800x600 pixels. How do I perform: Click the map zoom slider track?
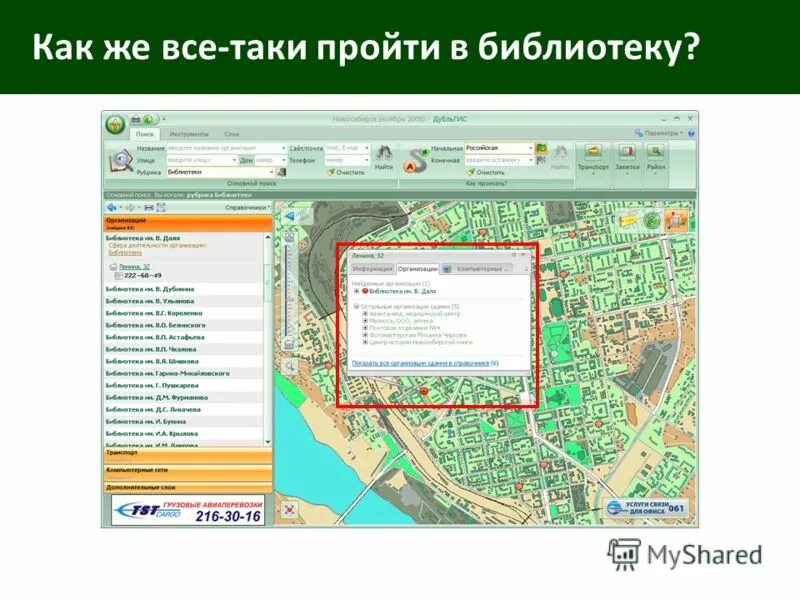289,290
